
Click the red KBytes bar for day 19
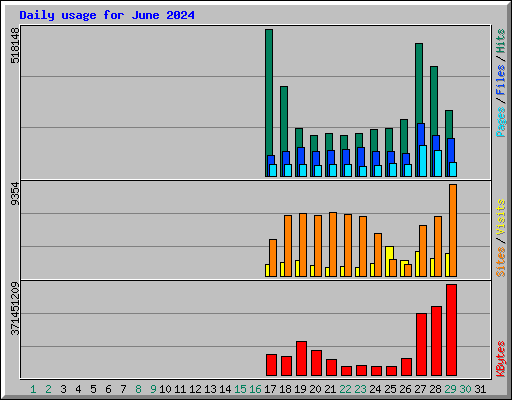(x=302, y=359)
